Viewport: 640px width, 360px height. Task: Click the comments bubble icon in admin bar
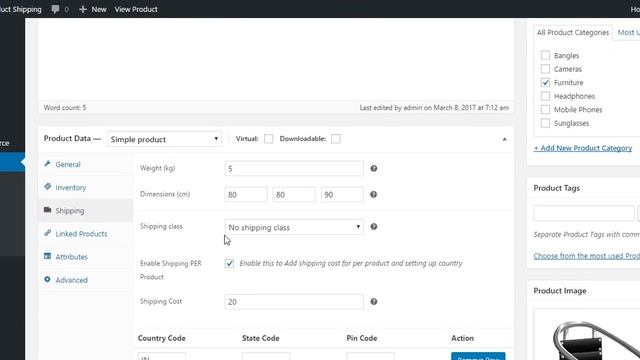pyautogui.click(x=55, y=9)
